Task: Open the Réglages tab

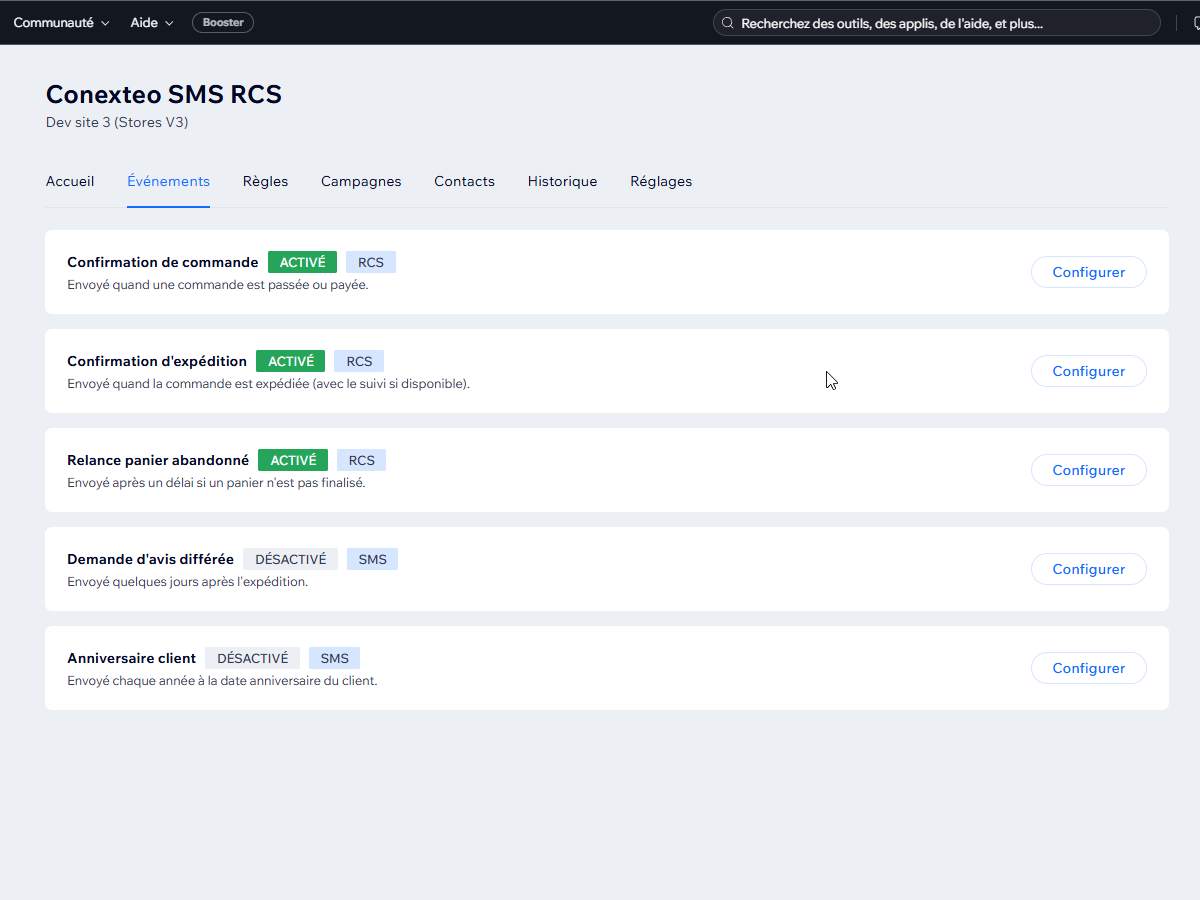Action: 661,181
